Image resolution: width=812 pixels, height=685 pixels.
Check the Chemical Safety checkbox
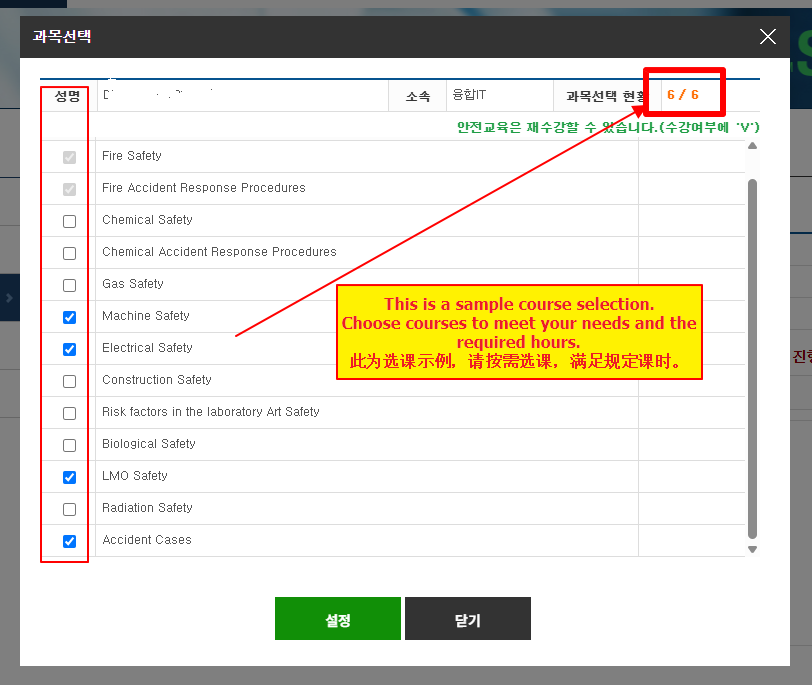[x=69, y=222]
